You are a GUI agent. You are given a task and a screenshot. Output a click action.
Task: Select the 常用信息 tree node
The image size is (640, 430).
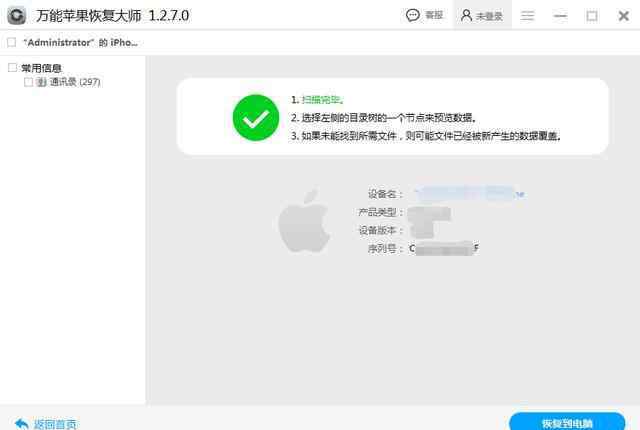click(x=41, y=68)
